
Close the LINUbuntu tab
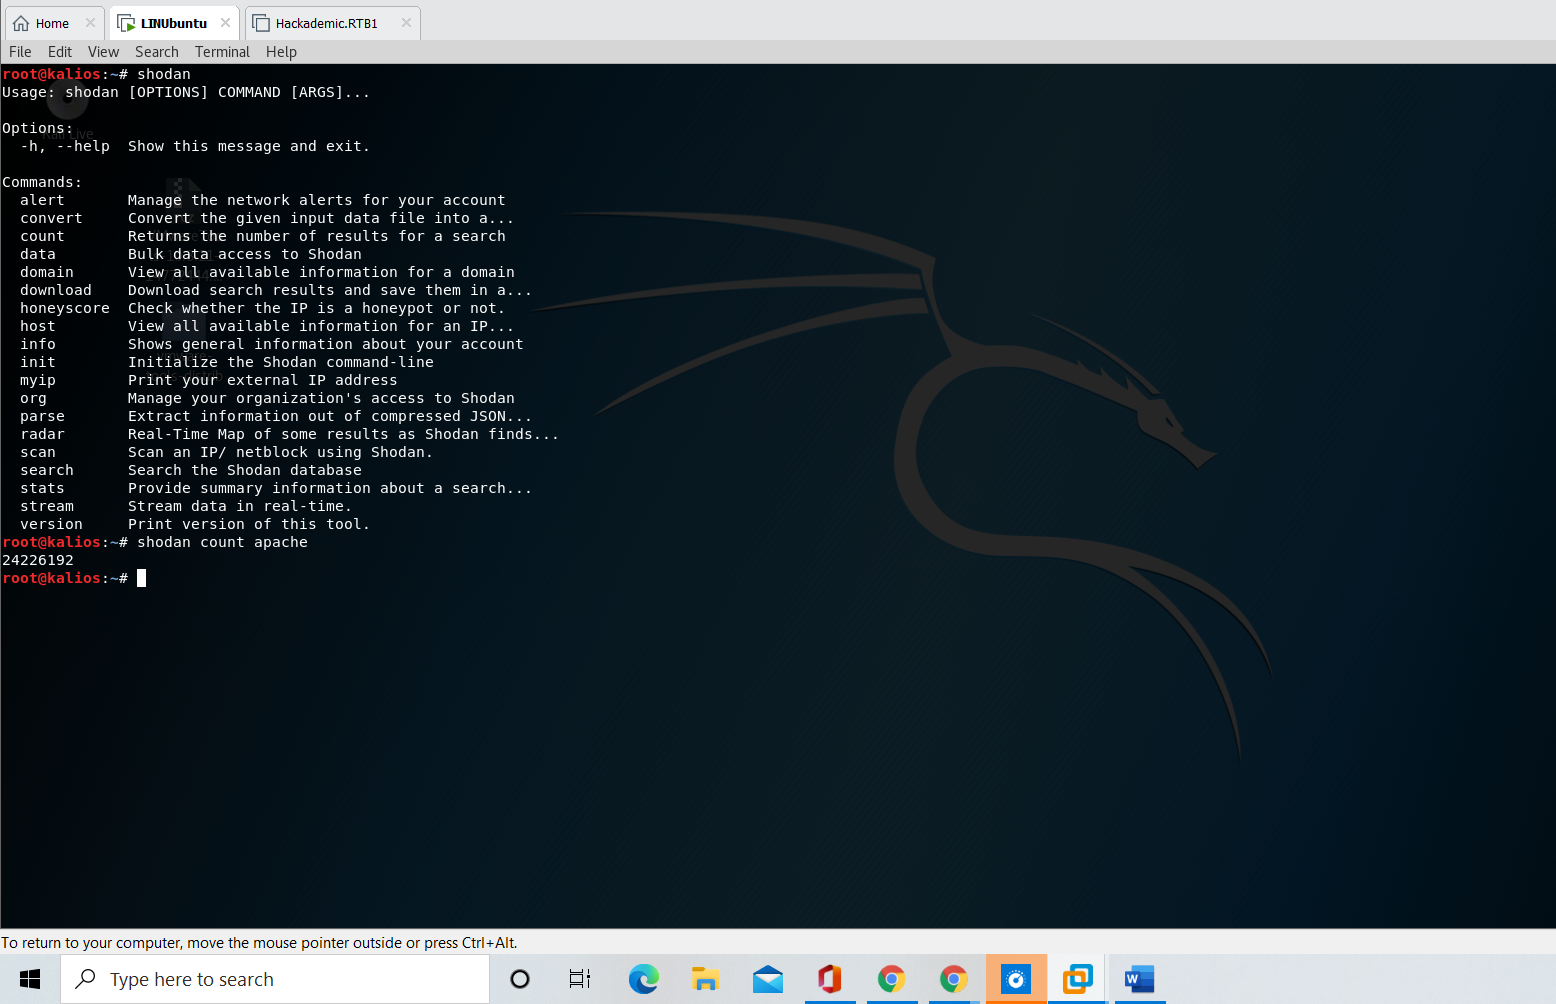click(x=225, y=23)
